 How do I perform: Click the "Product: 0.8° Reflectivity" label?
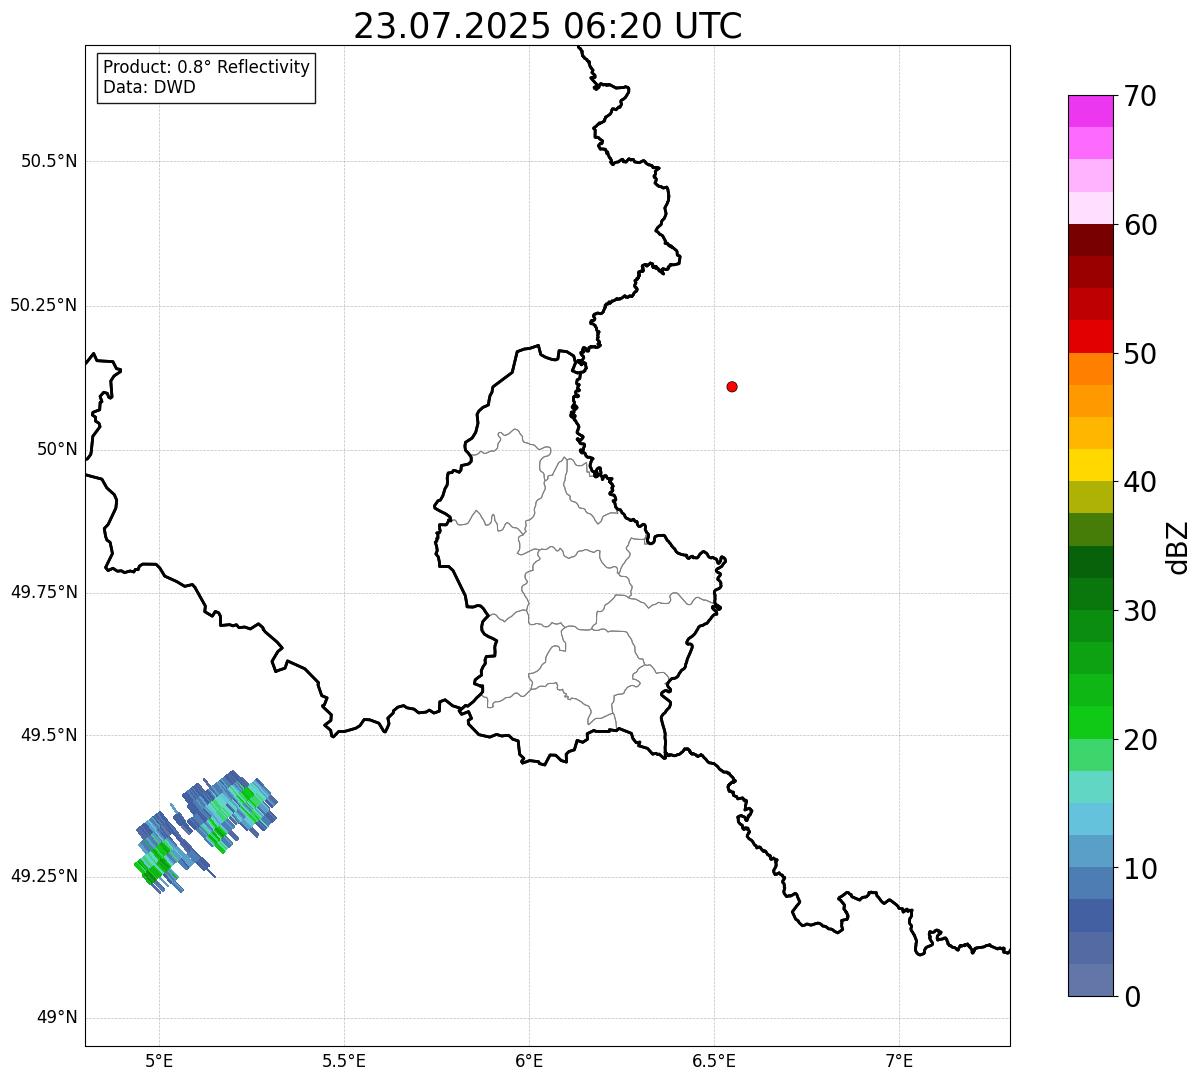[x=207, y=67]
